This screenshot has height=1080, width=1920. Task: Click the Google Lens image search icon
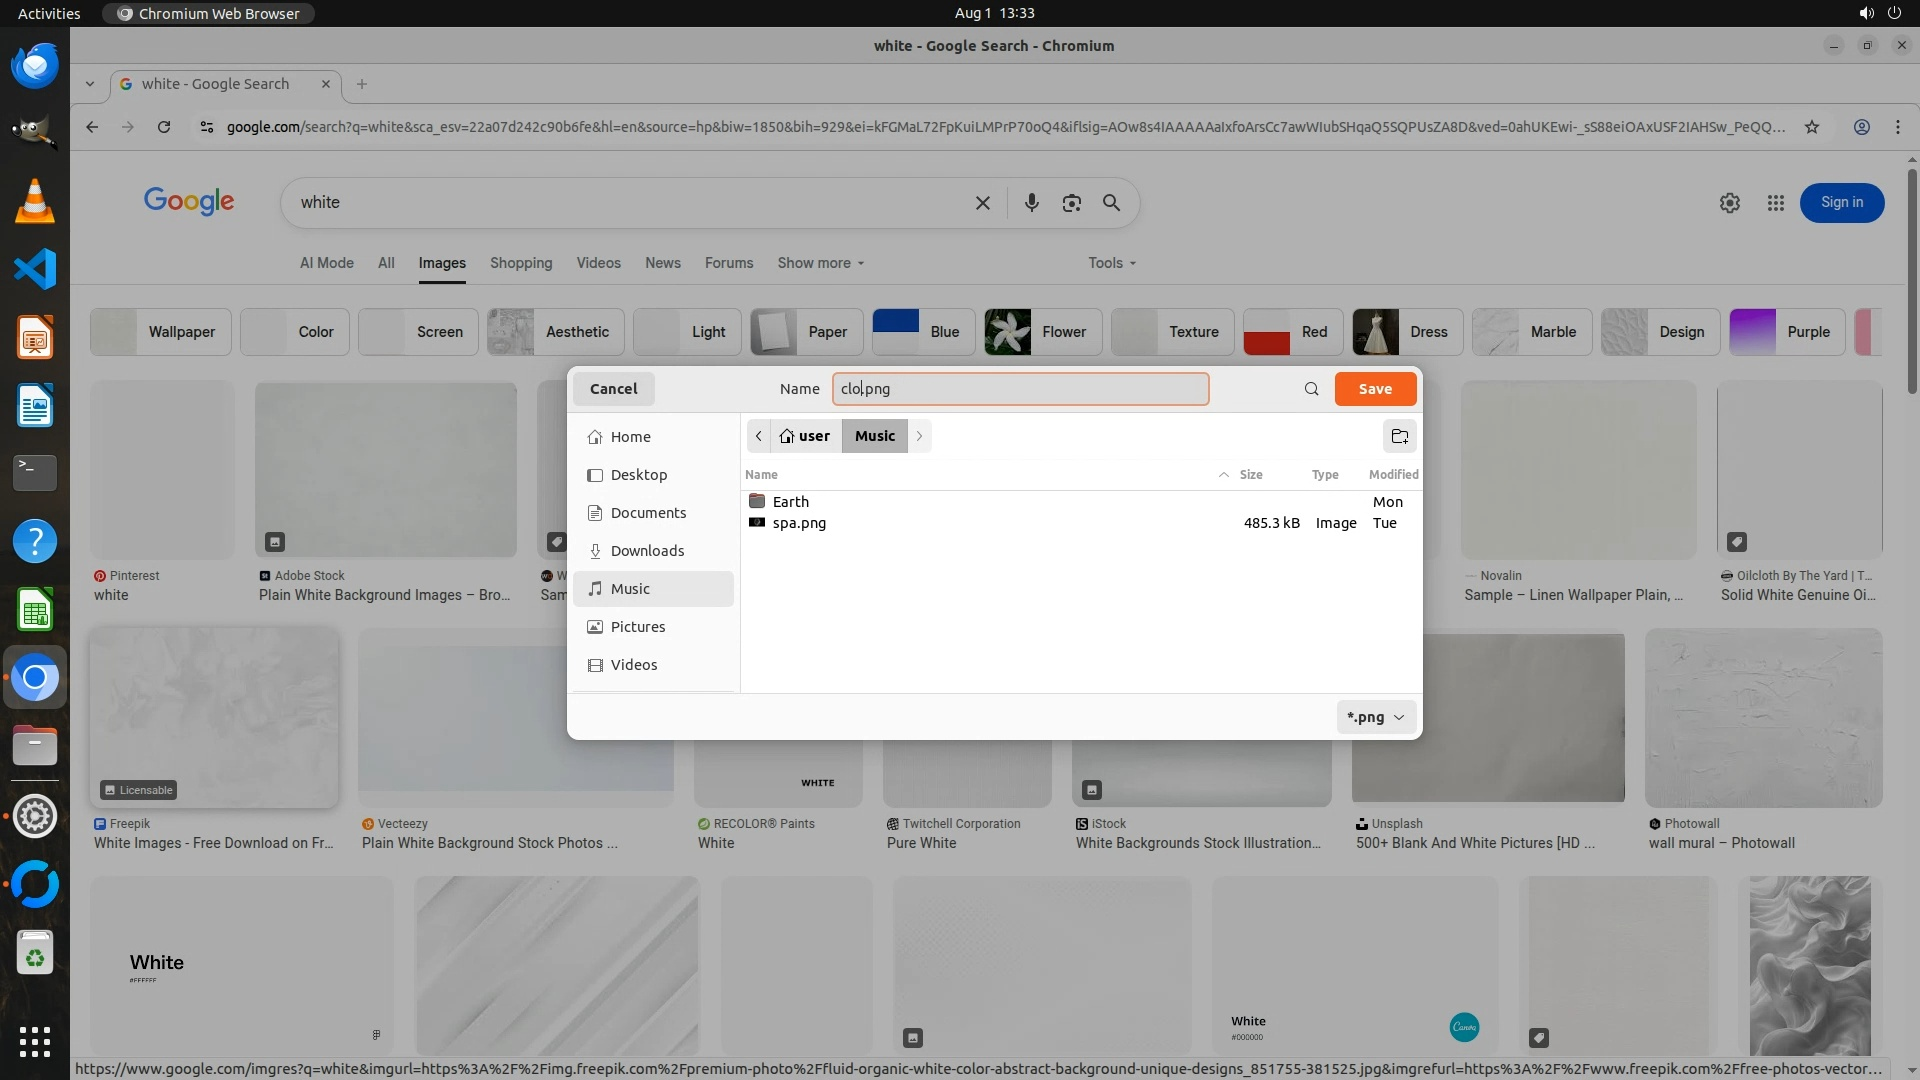pyautogui.click(x=1071, y=203)
